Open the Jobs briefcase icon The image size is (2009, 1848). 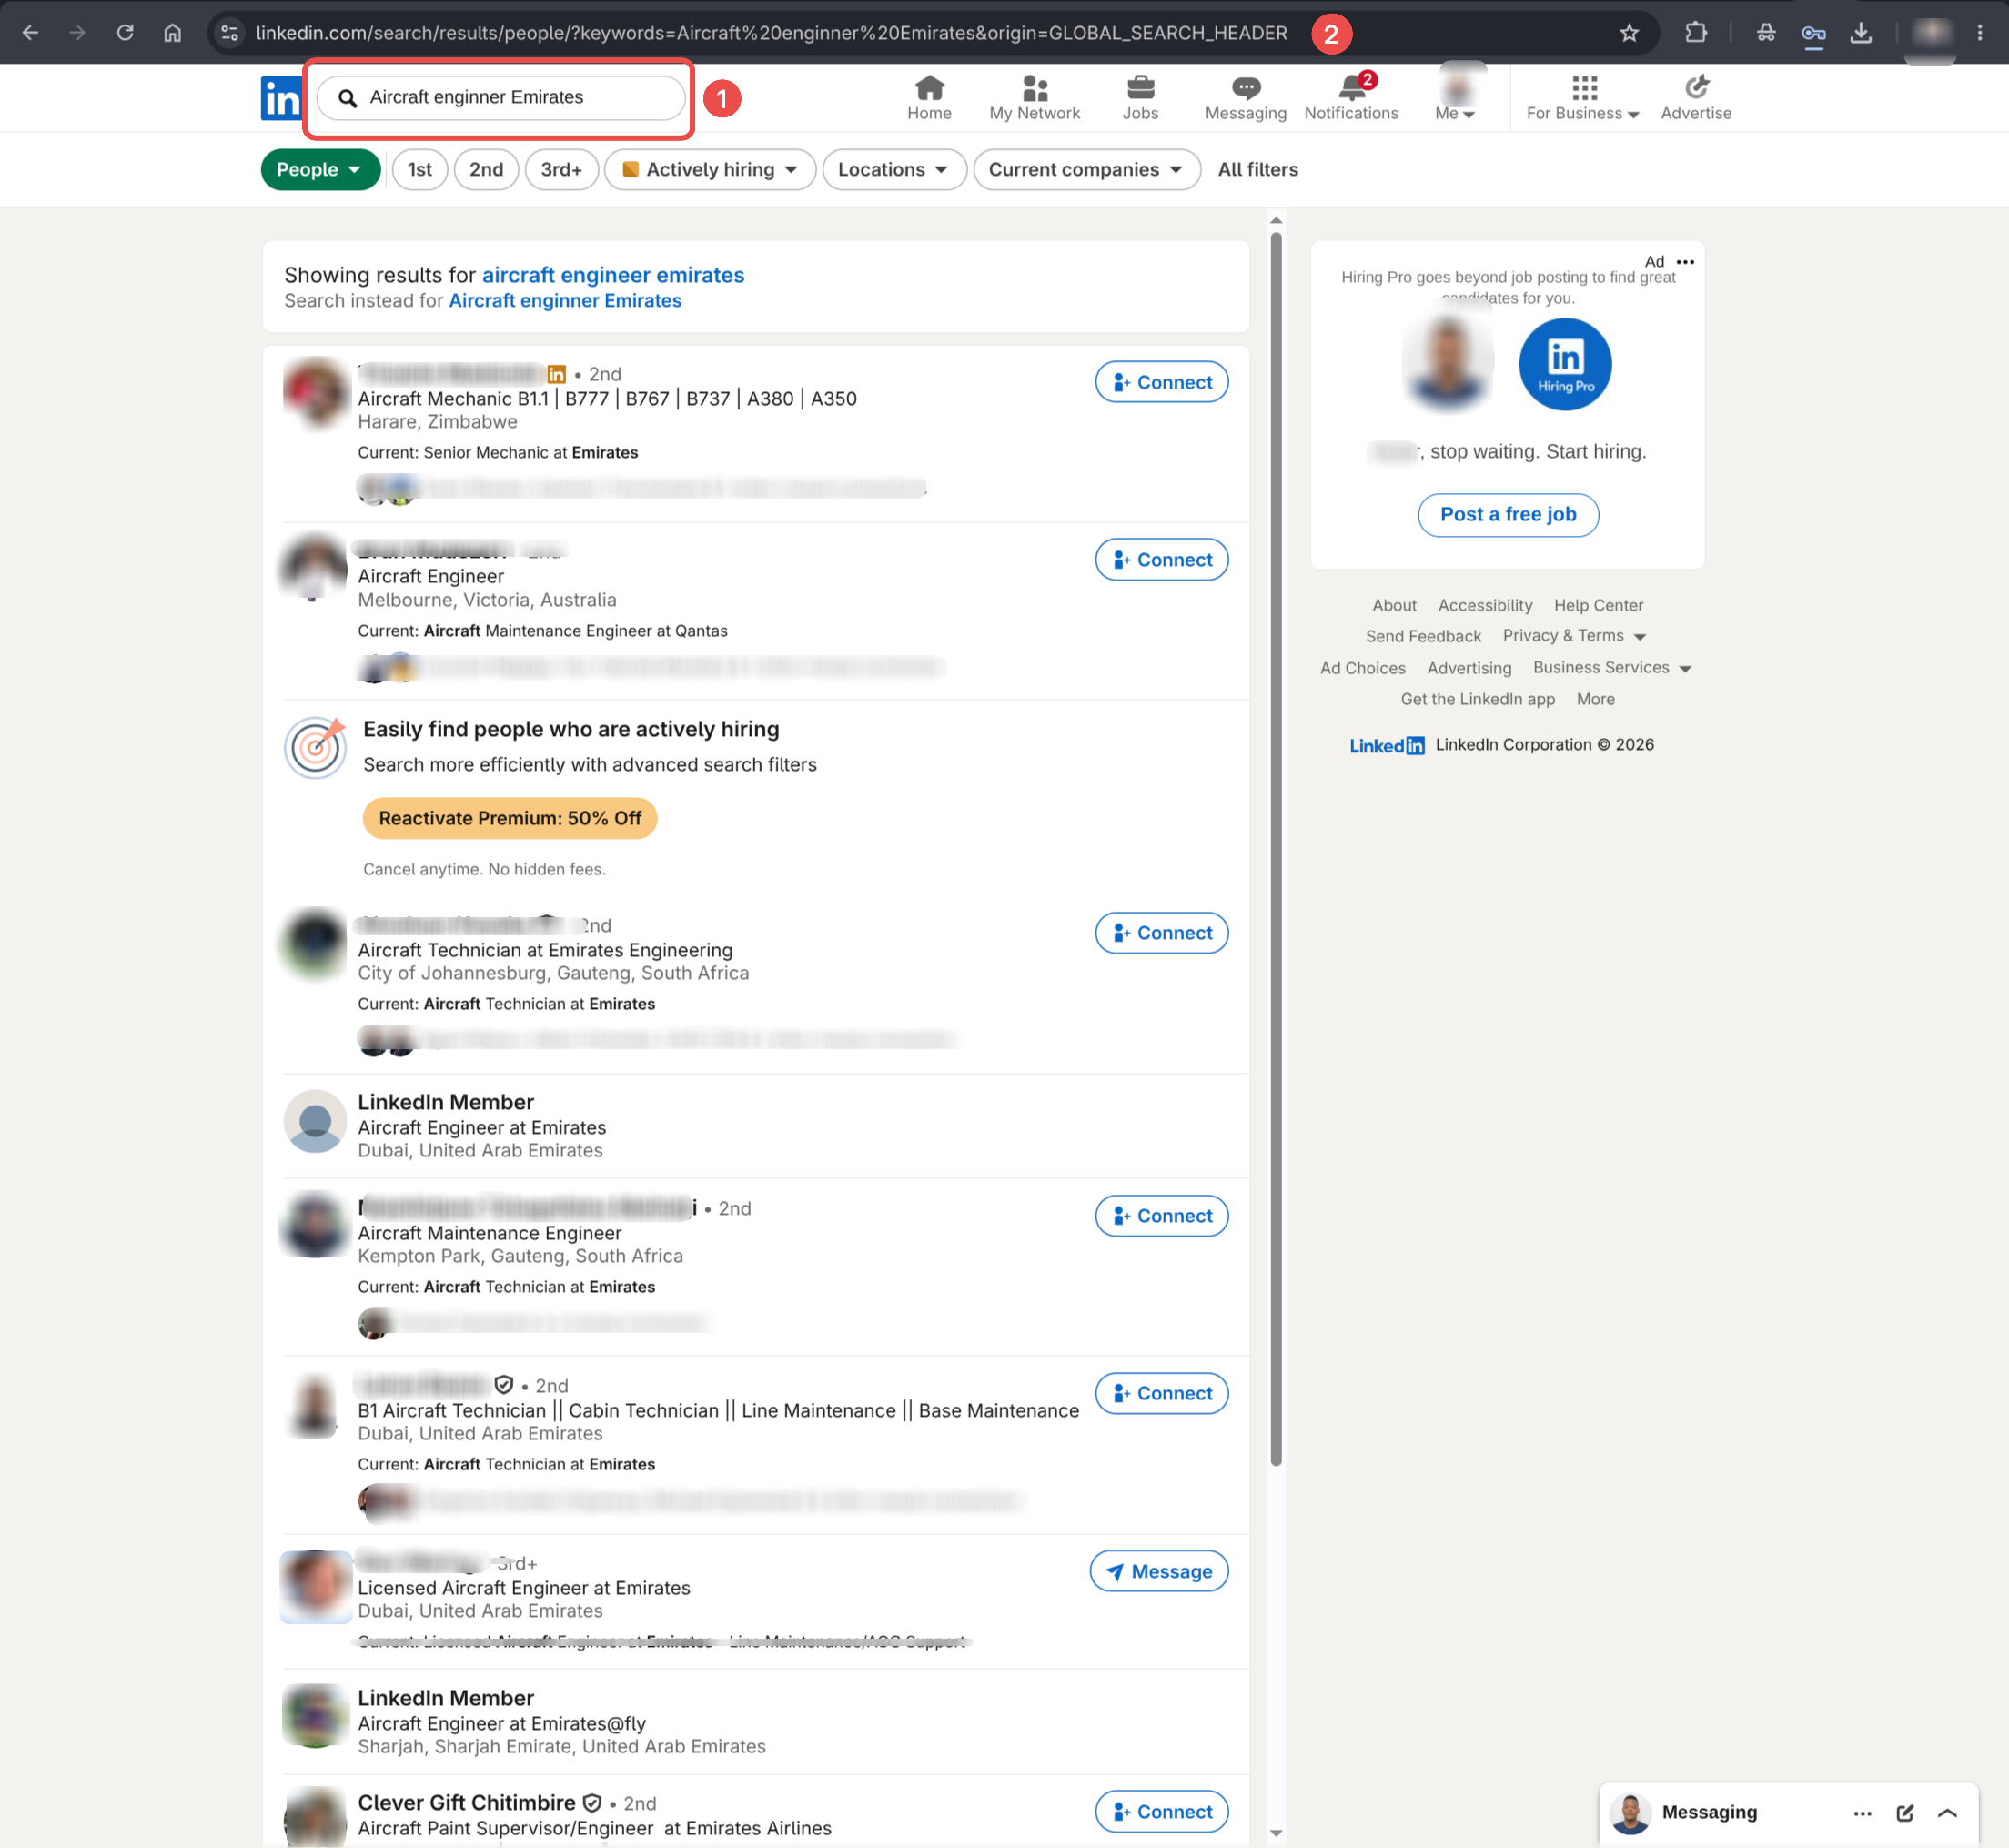[1140, 98]
